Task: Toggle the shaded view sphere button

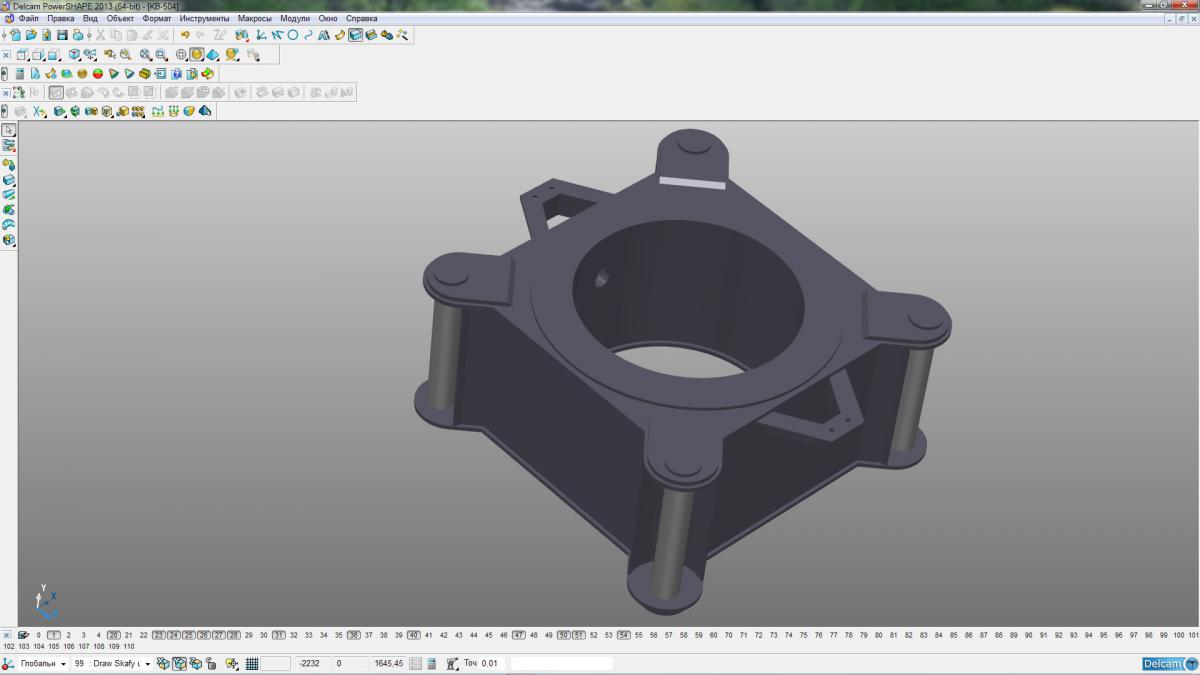Action: tap(197, 55)
